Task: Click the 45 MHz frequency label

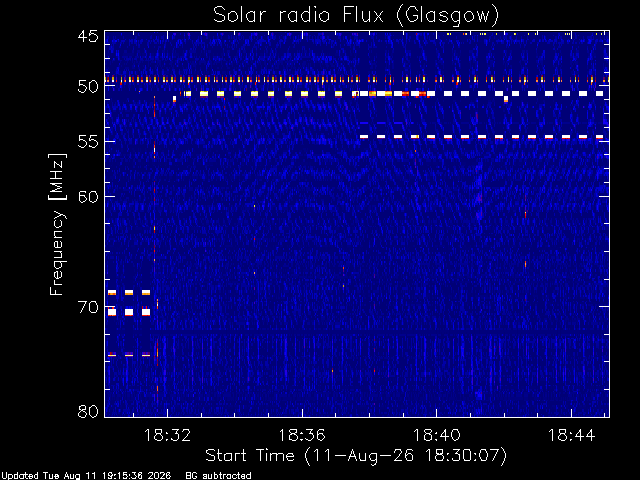Action: tap(88, 36)
